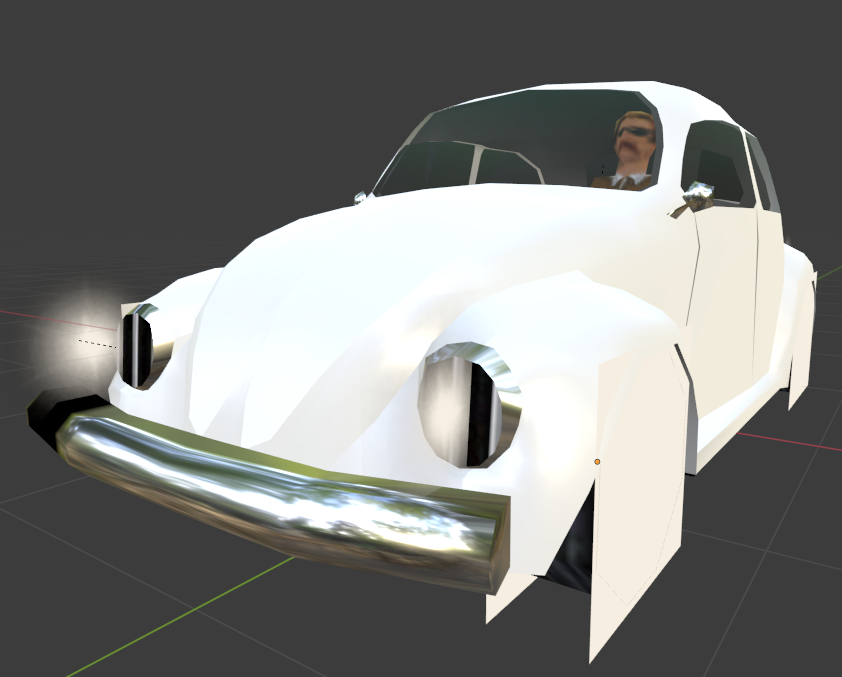Select the rear quarter window glass
Screen dimensions: 842x677
pos(761,171)
